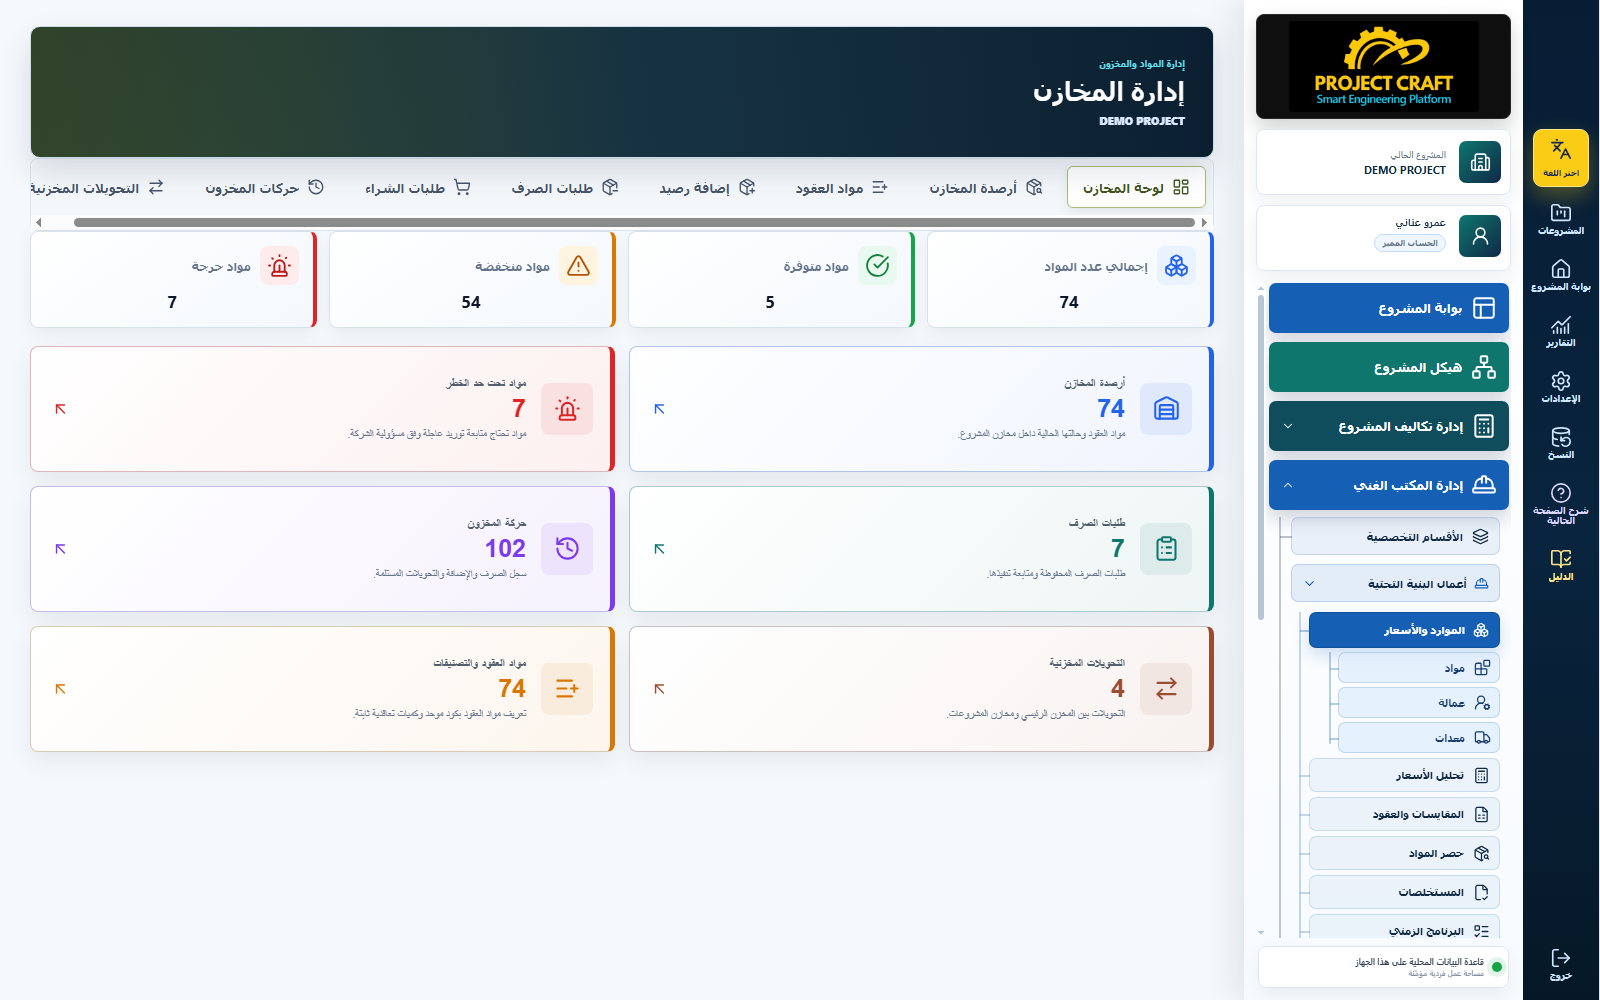Open النسخ backup database icon
Viewport: 1600px width, 1000px height.
coord(1560,437)
